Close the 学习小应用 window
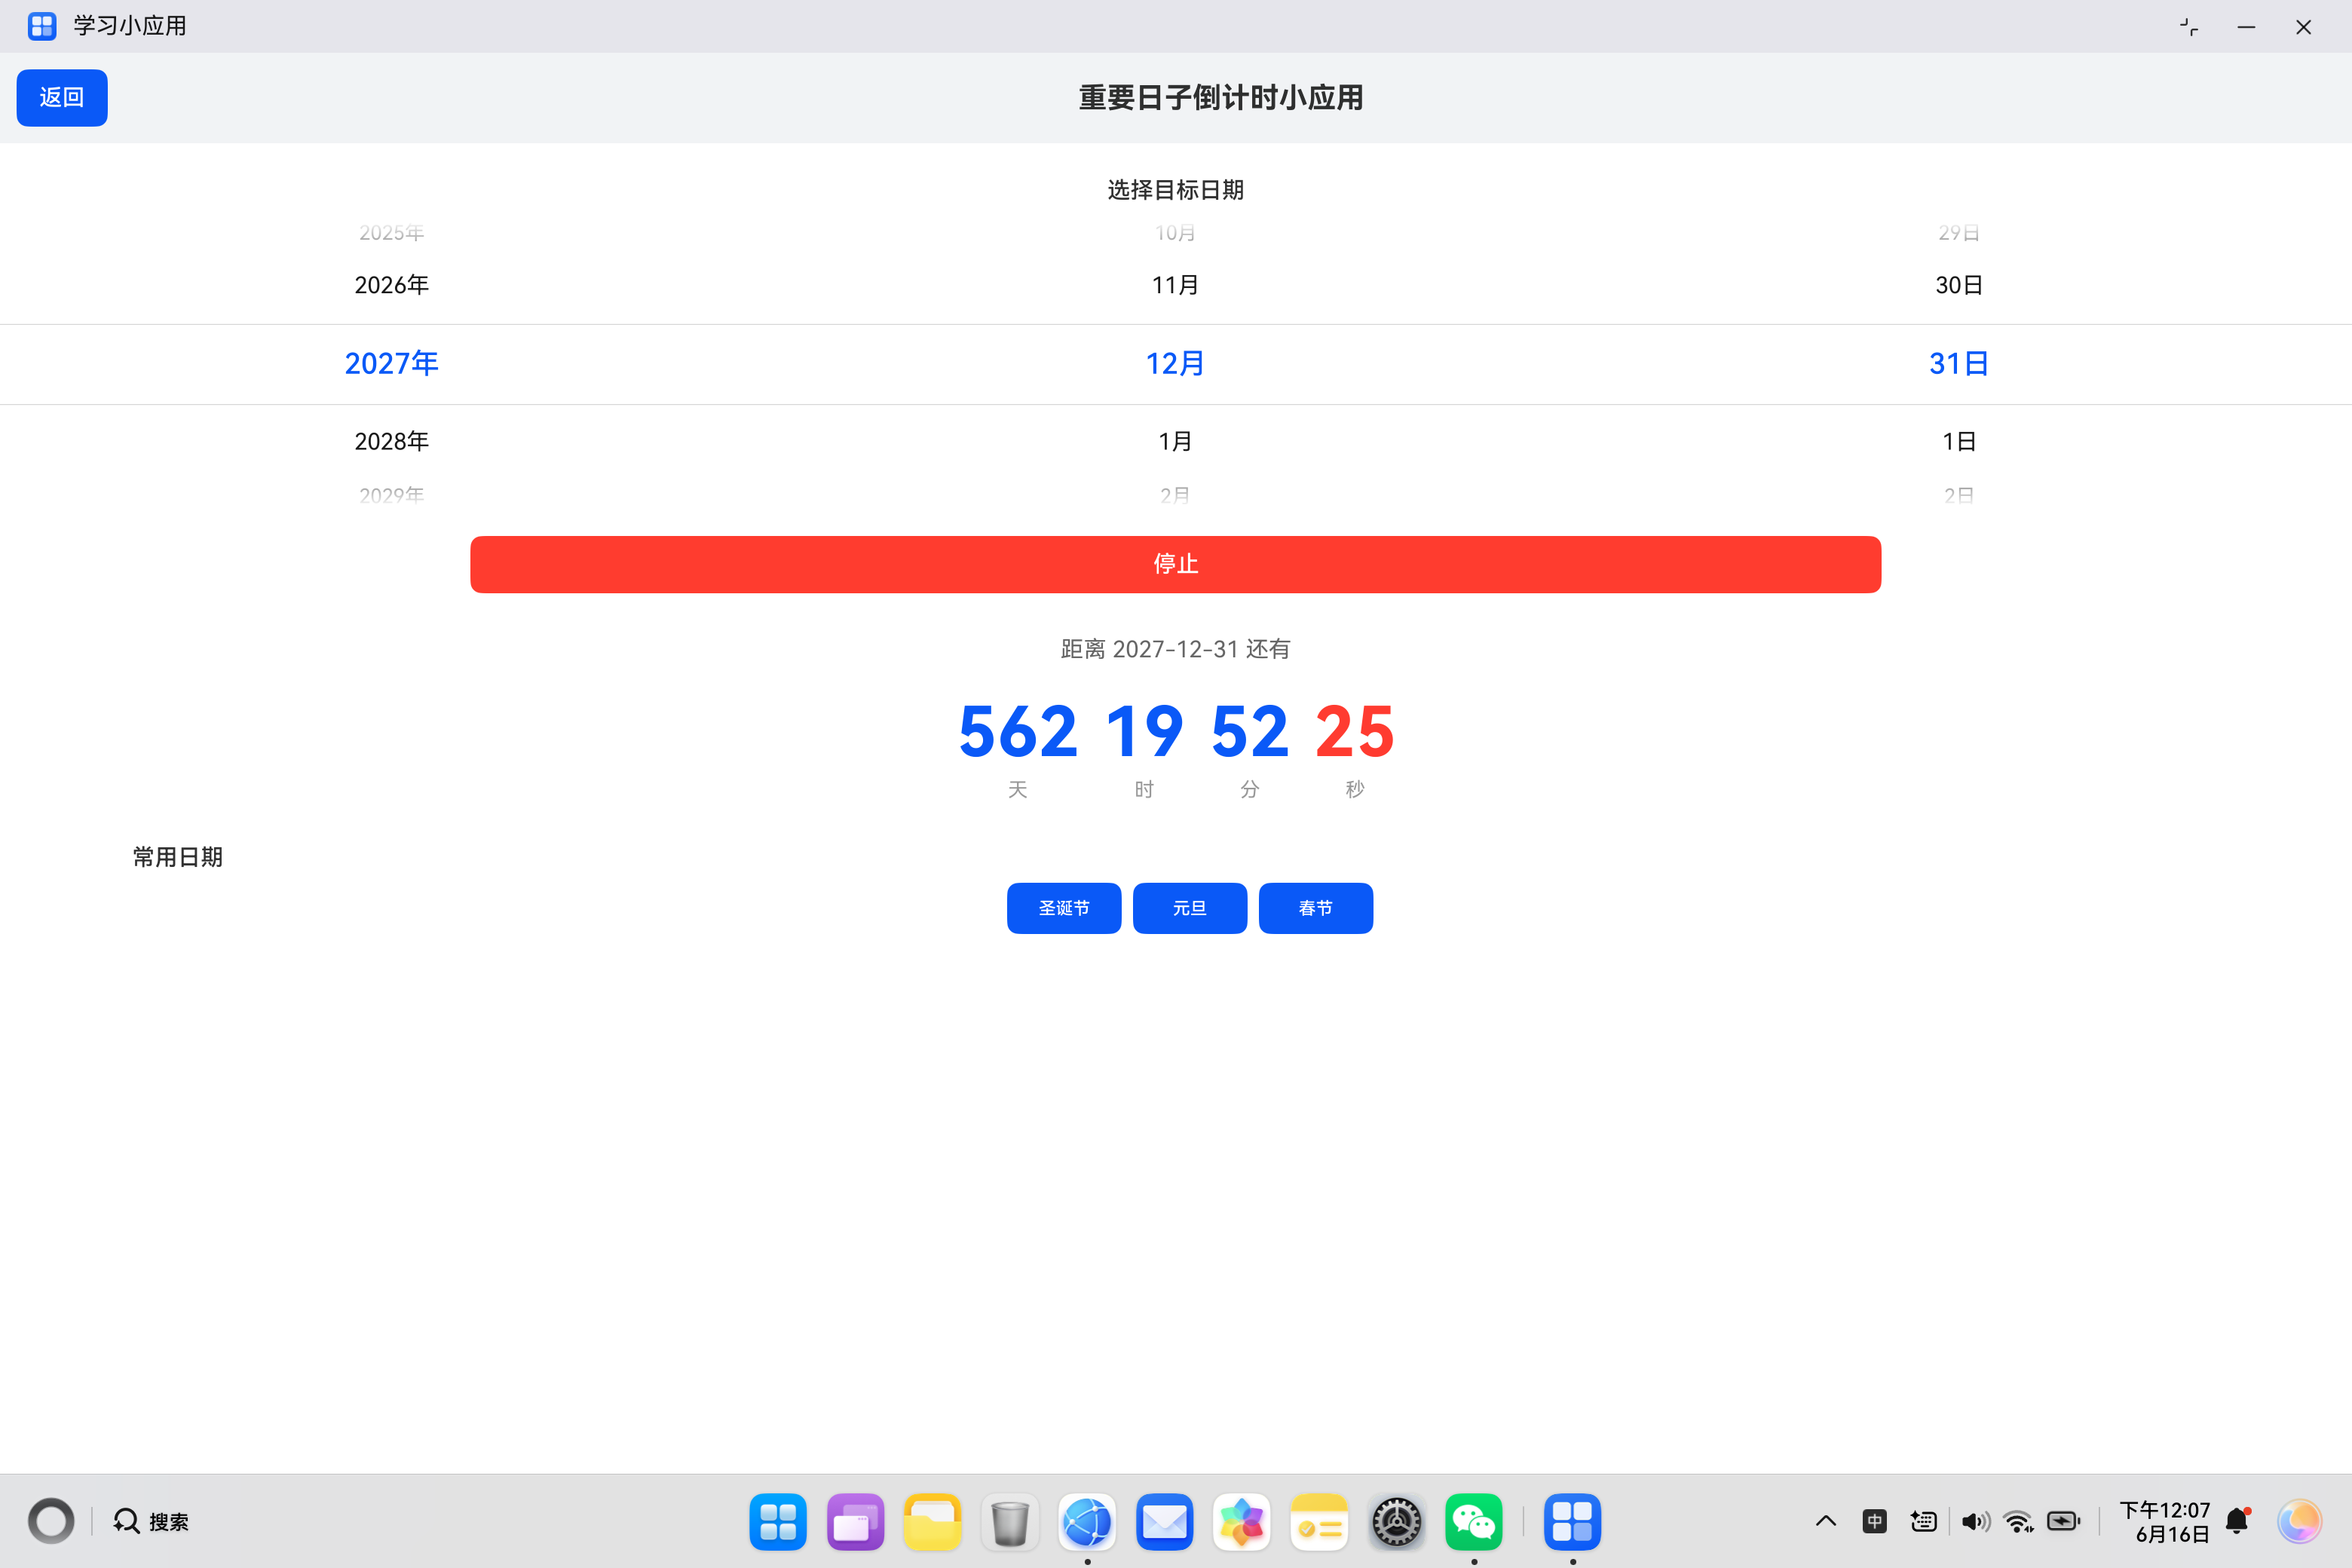Screen dimensions: 2352x1568 click(x=2303, y=27)
